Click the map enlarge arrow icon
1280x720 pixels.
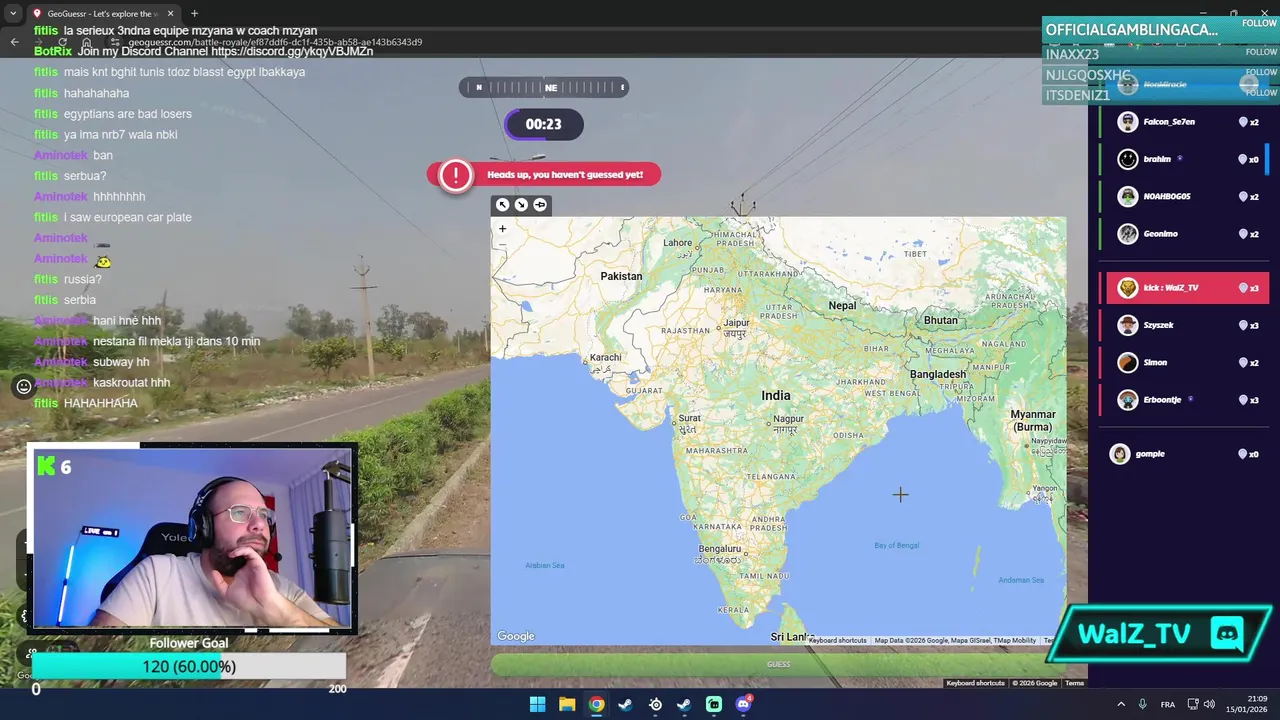(503, 204)
